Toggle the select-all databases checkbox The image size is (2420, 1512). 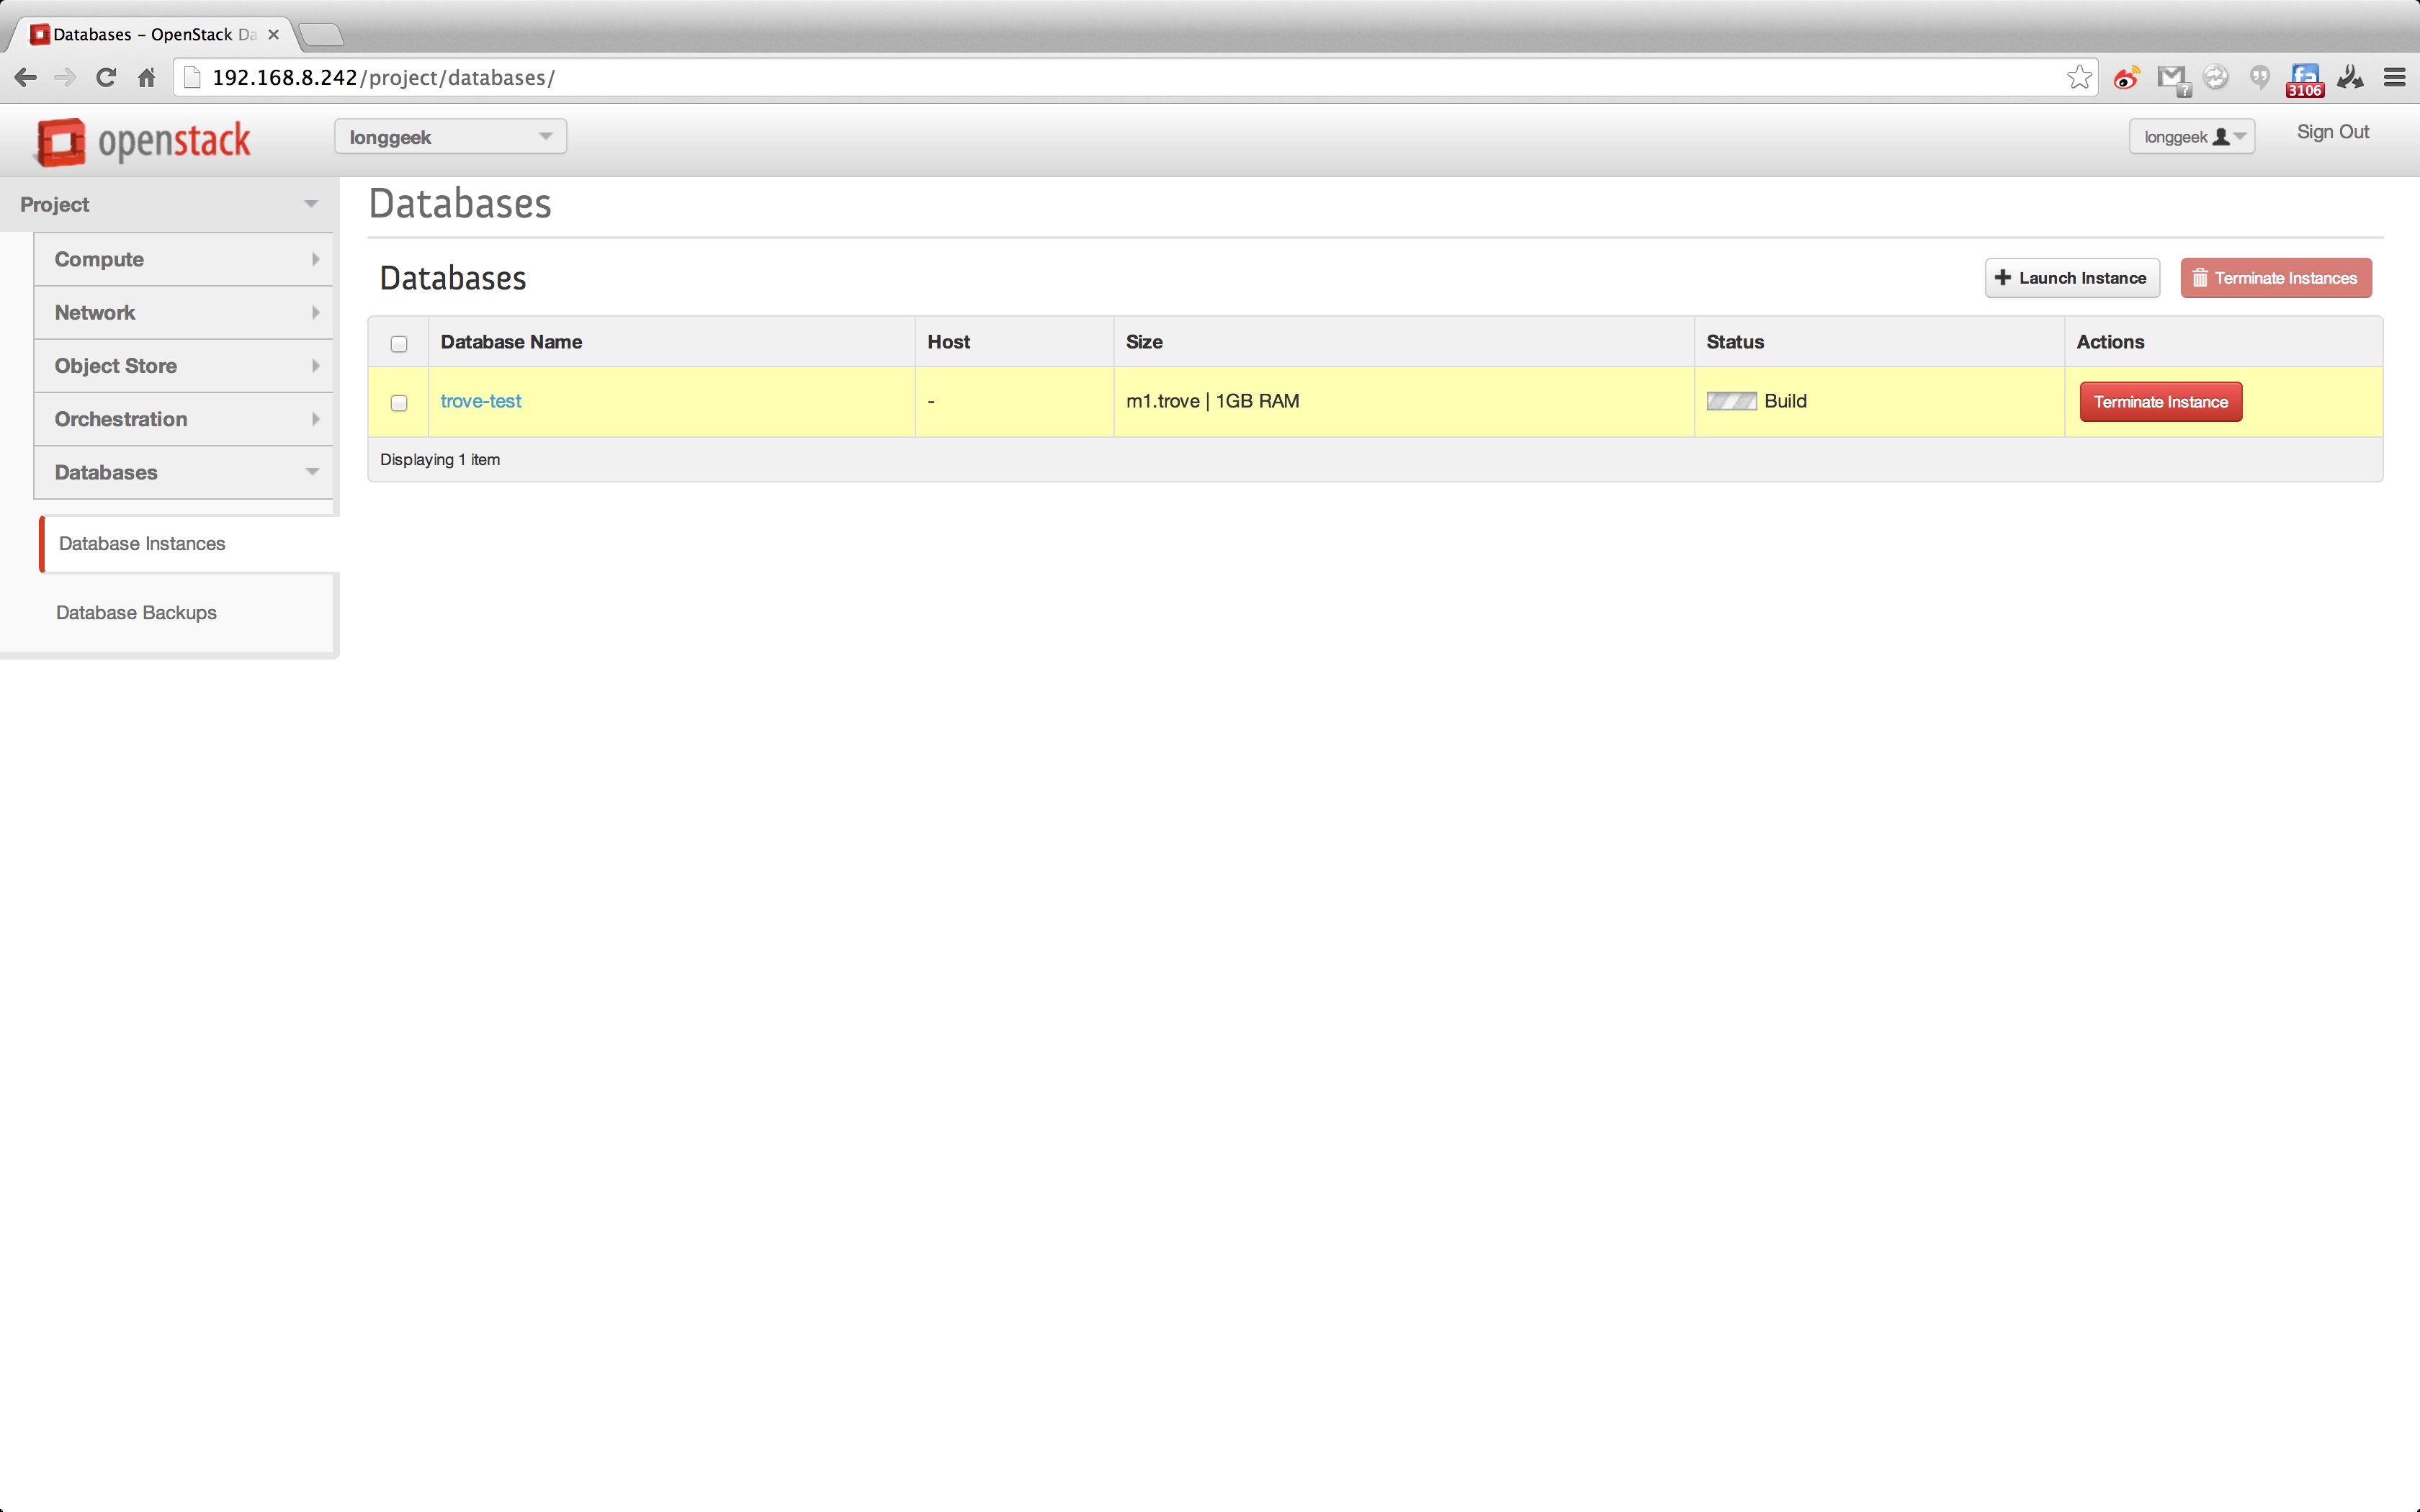point(399,341)
